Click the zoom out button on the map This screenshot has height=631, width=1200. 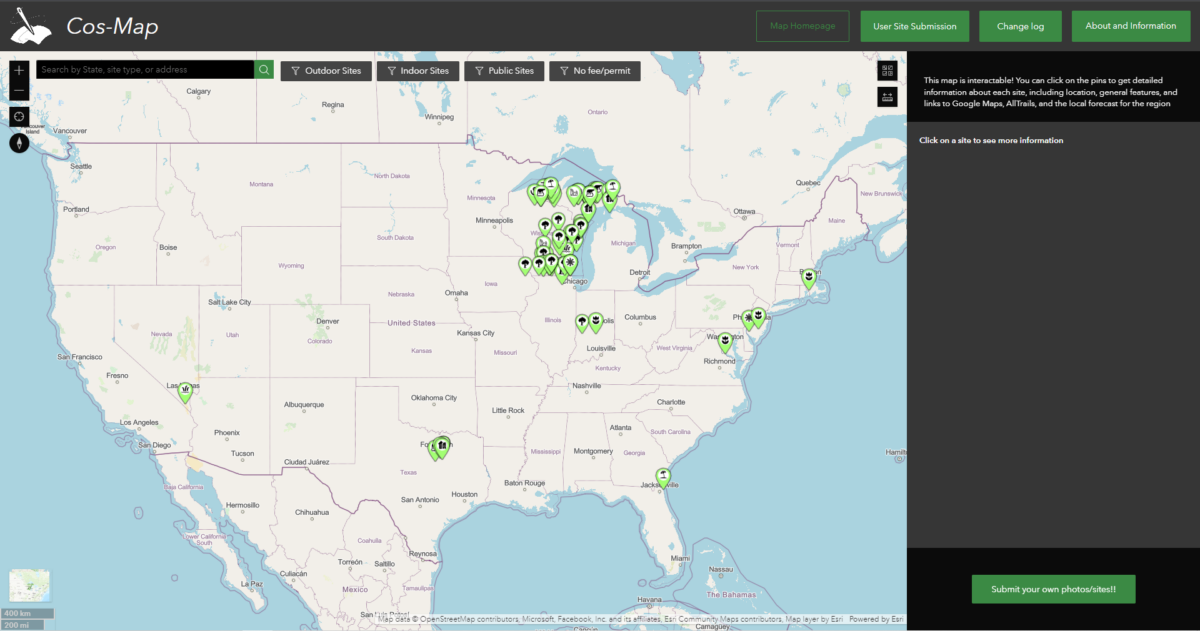pyautogui.click(x=18, y=90)
